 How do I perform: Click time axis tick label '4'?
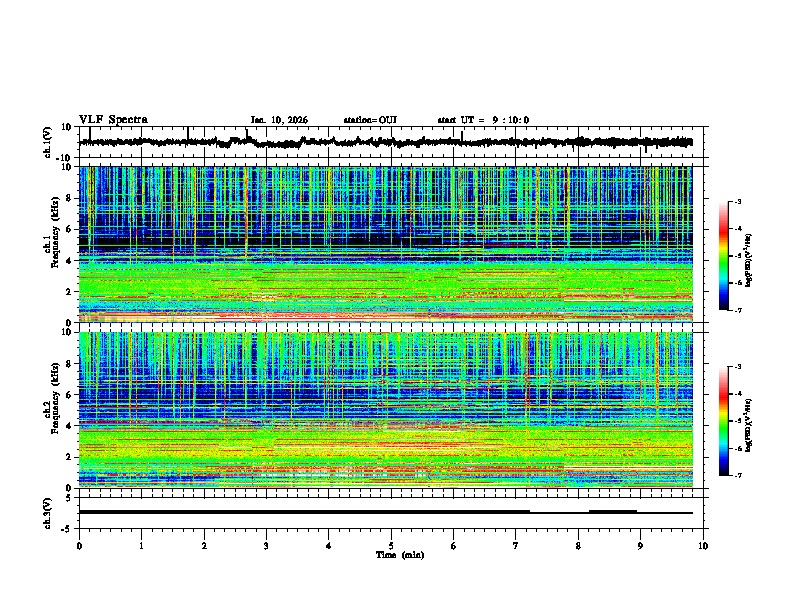[x=328, y=546]
